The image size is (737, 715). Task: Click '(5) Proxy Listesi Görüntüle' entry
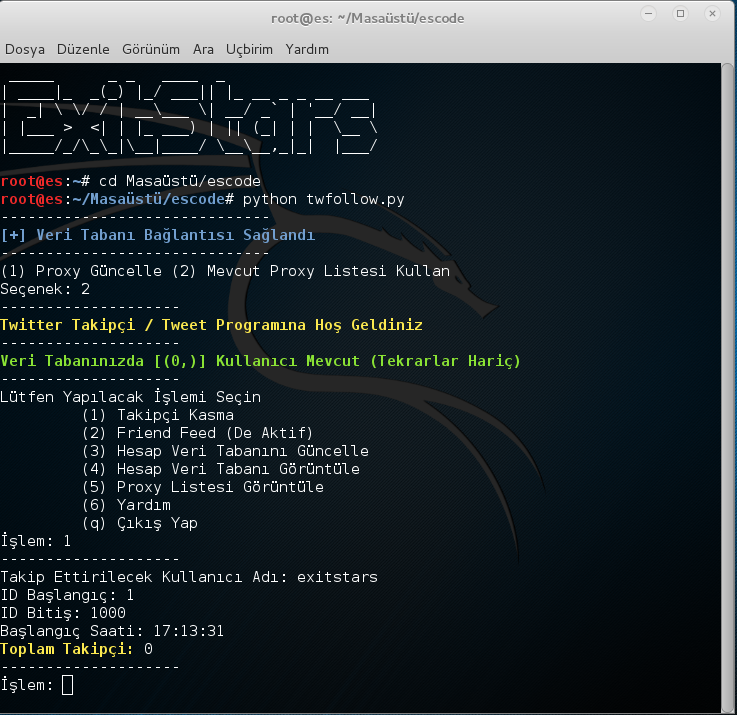click(x=203, y=487)
